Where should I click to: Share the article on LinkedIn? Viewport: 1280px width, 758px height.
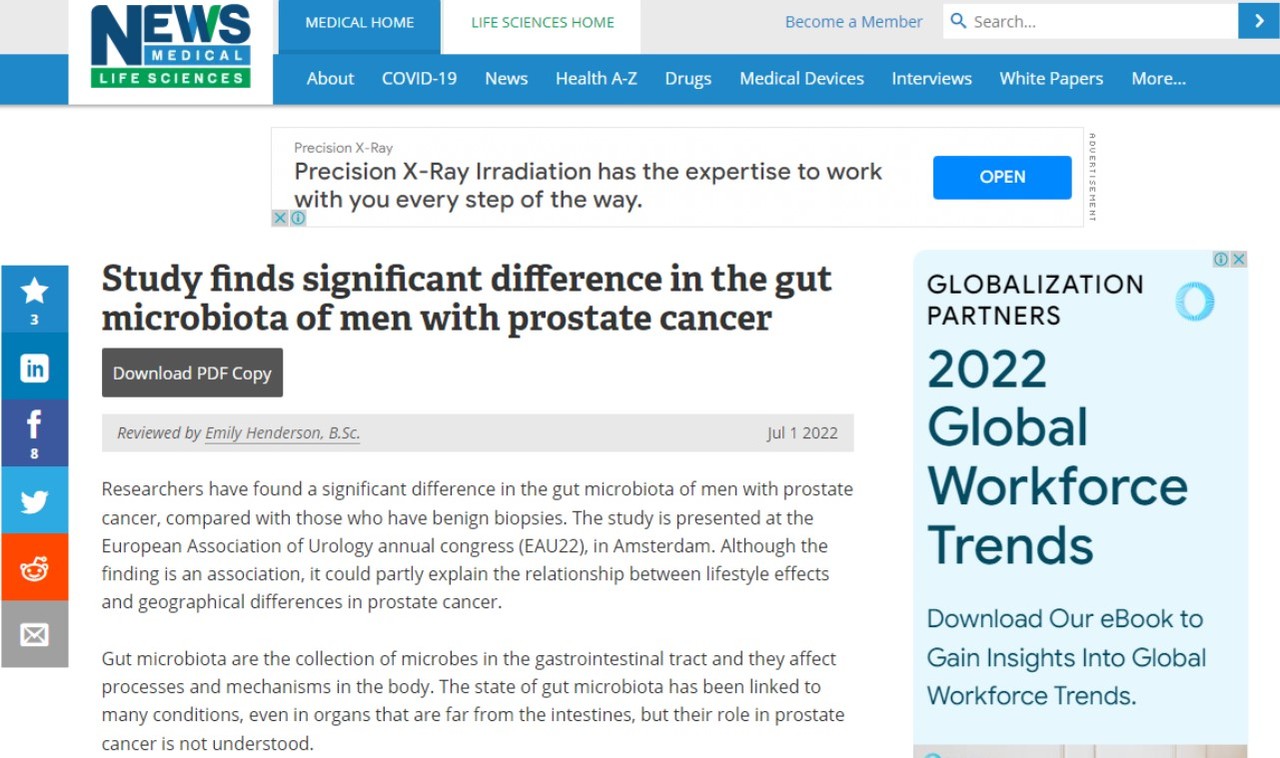(x=35, y=367)
